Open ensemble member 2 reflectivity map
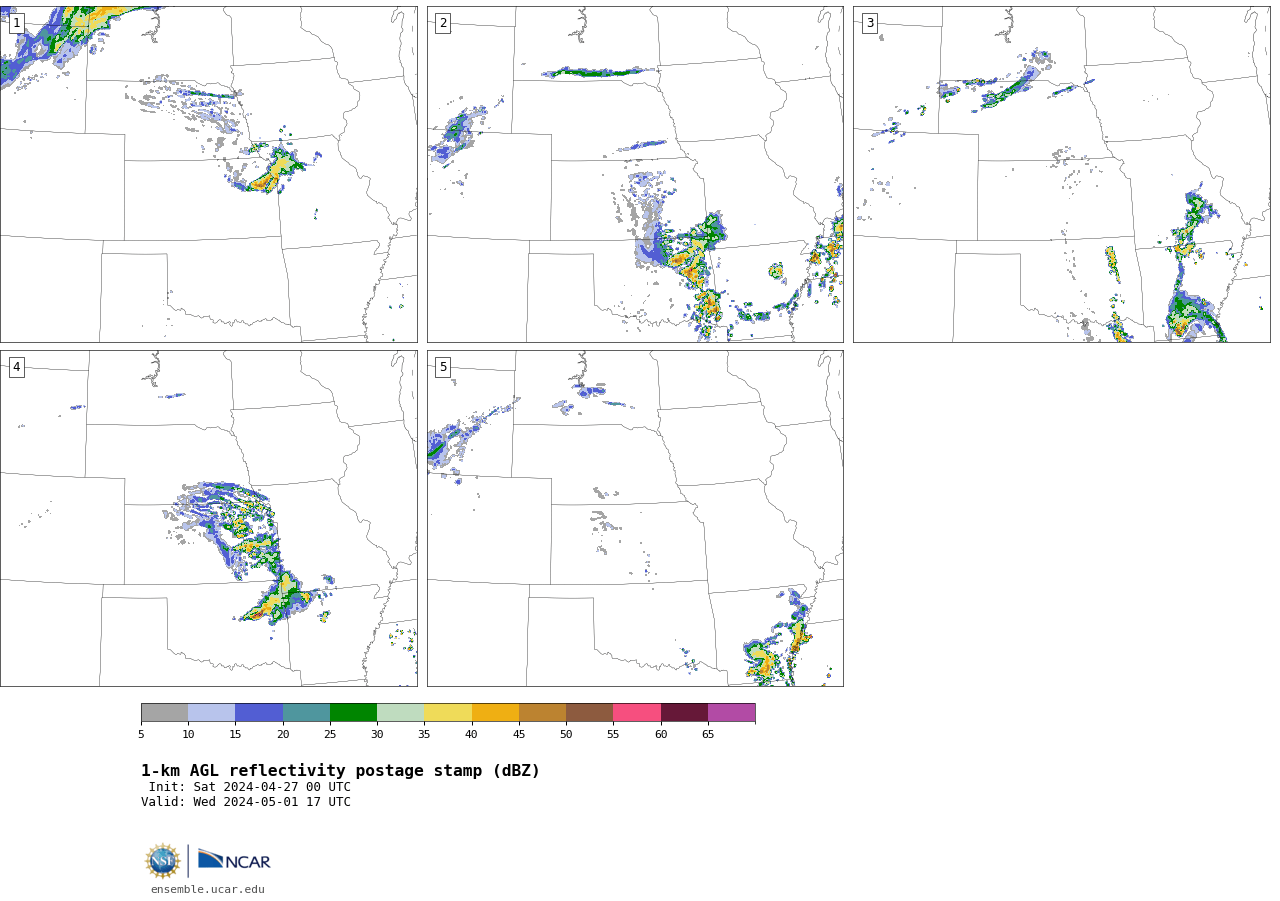1280x901 pixels. (635, 174)
